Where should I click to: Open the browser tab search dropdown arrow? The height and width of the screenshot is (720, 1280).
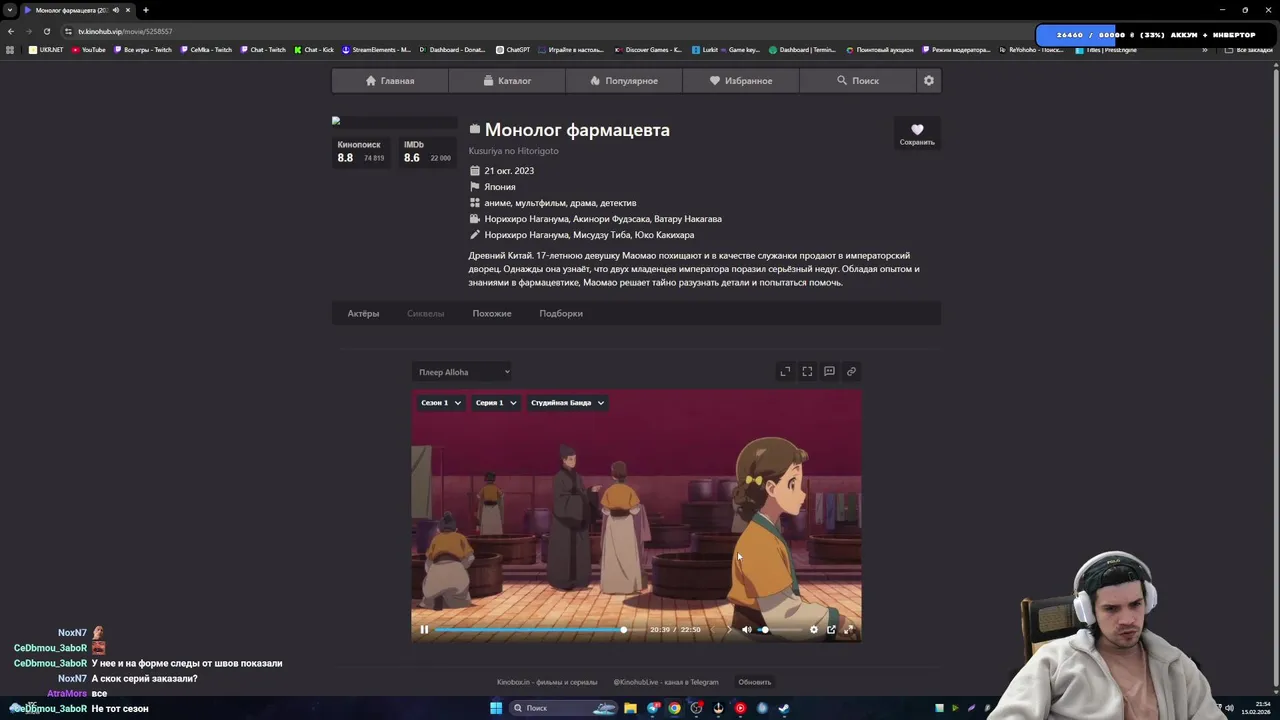click(10, 10)
